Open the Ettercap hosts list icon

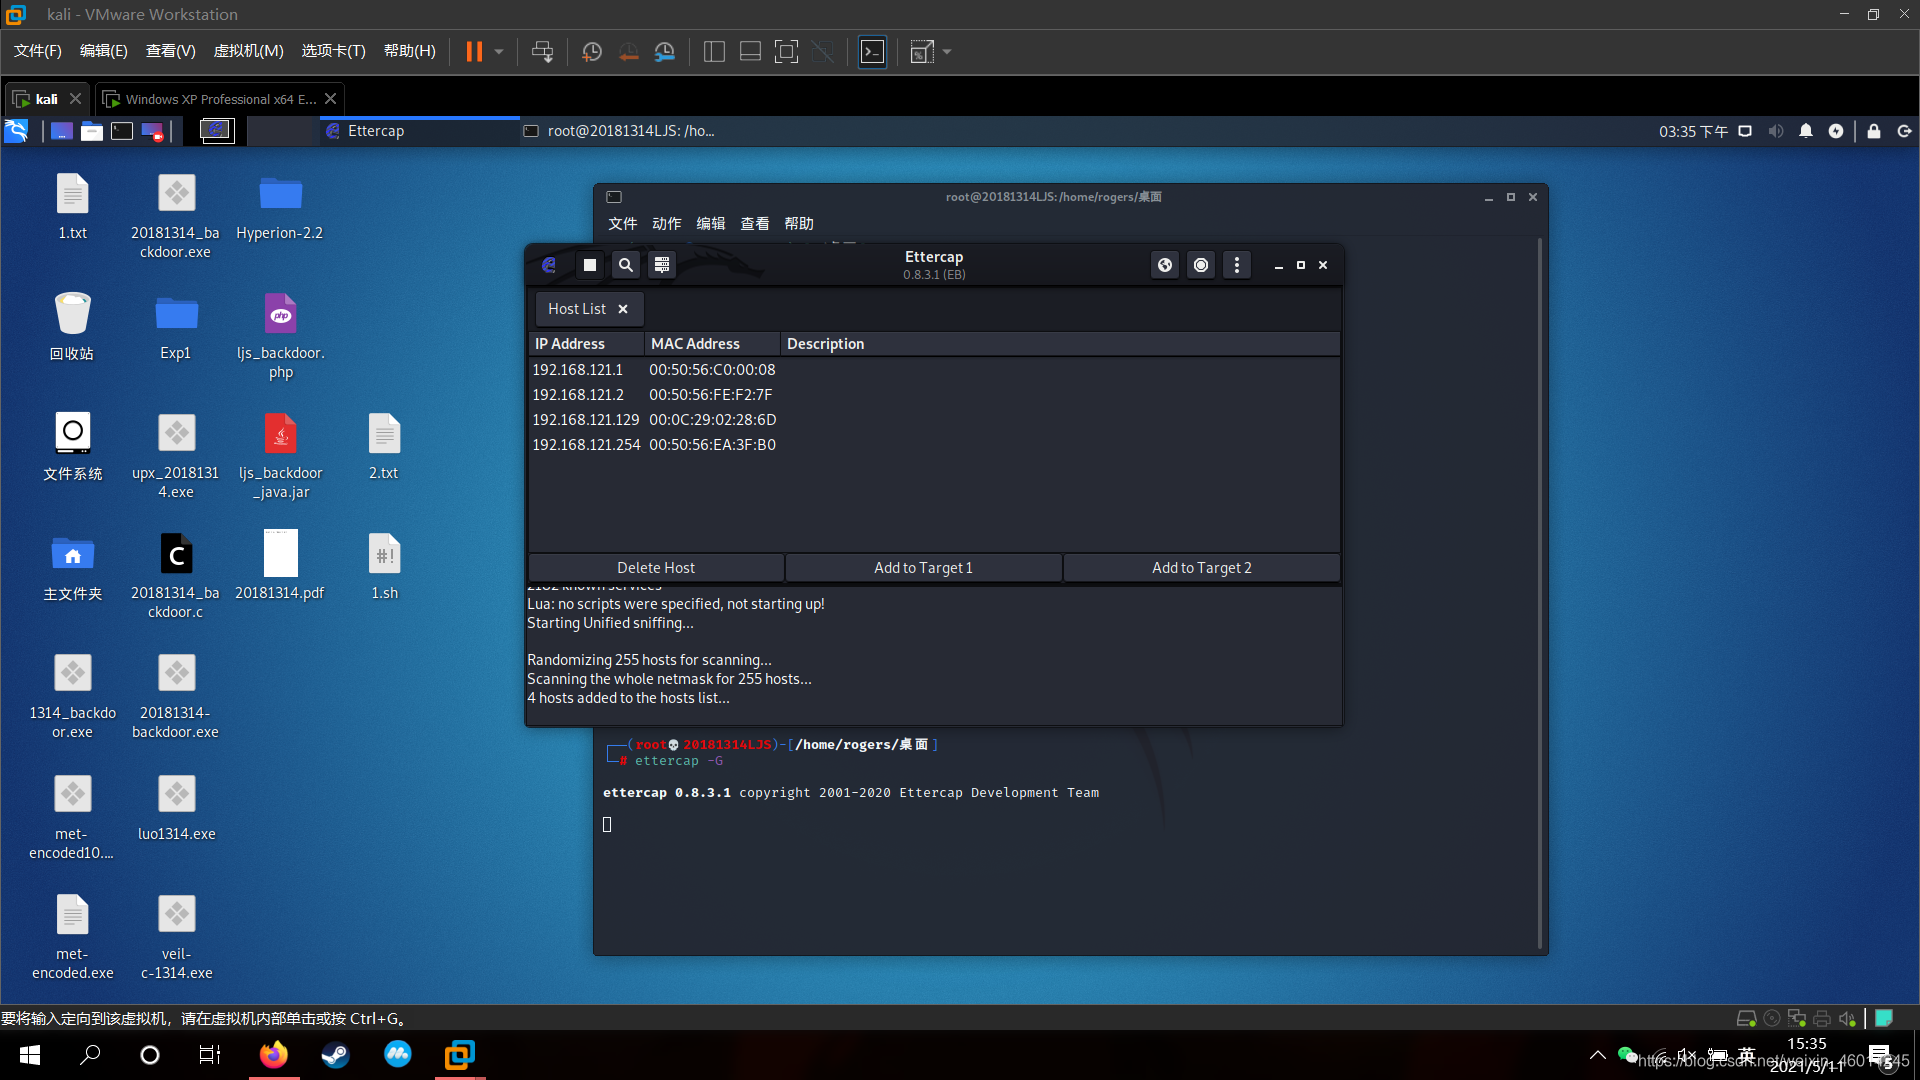[661, 265]
